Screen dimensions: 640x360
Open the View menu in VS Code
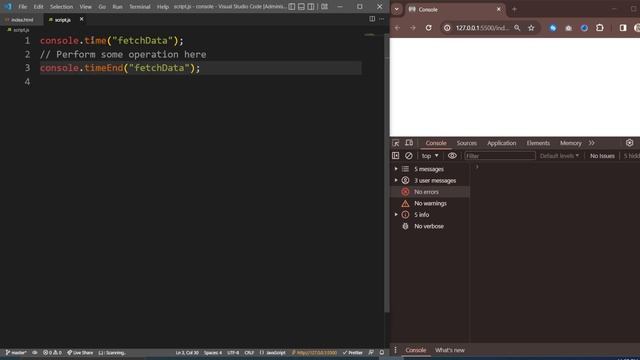coord(85,7)
